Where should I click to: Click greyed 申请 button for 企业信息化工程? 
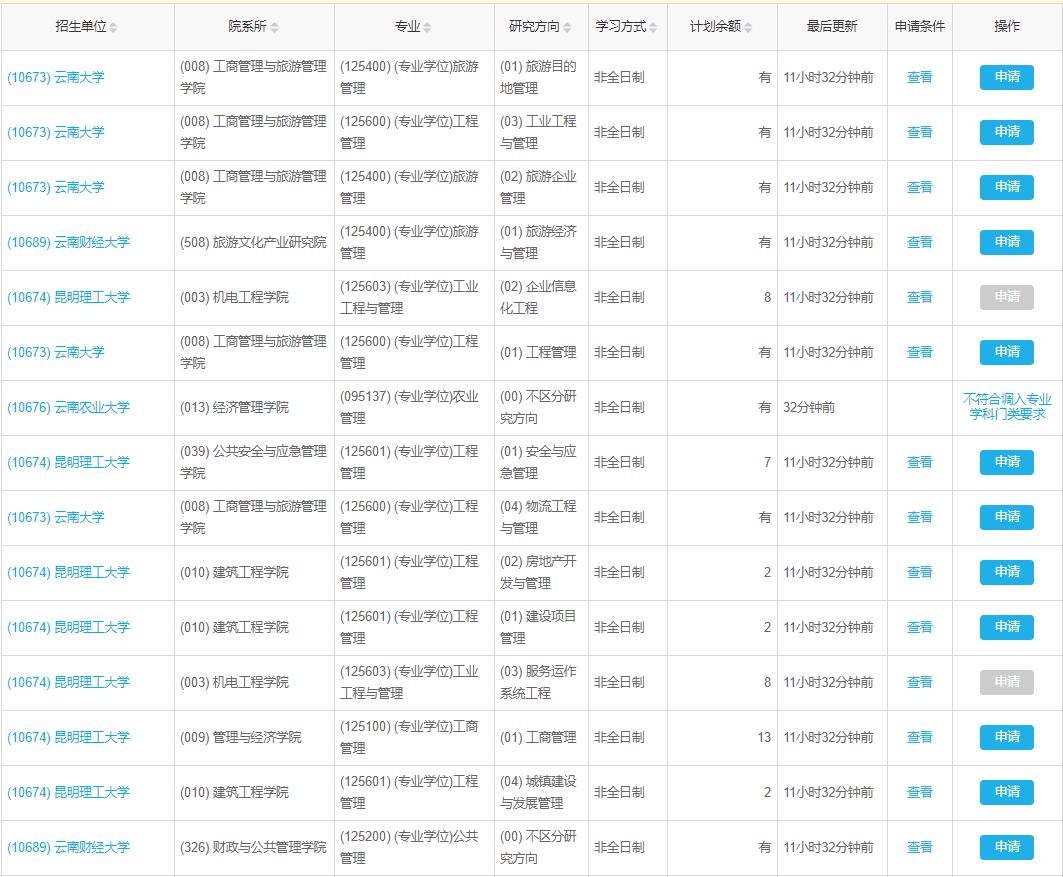(1006, 297)
